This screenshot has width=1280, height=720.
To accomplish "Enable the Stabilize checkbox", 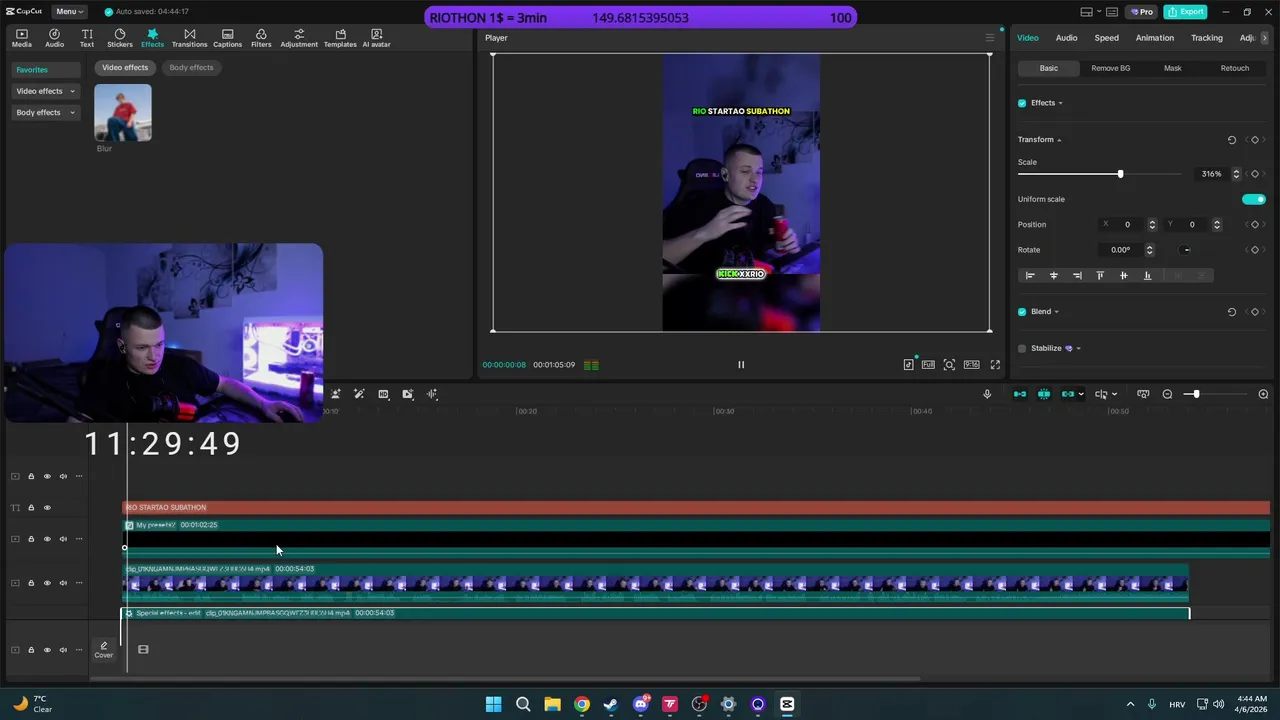I will tap(1022, 349).
